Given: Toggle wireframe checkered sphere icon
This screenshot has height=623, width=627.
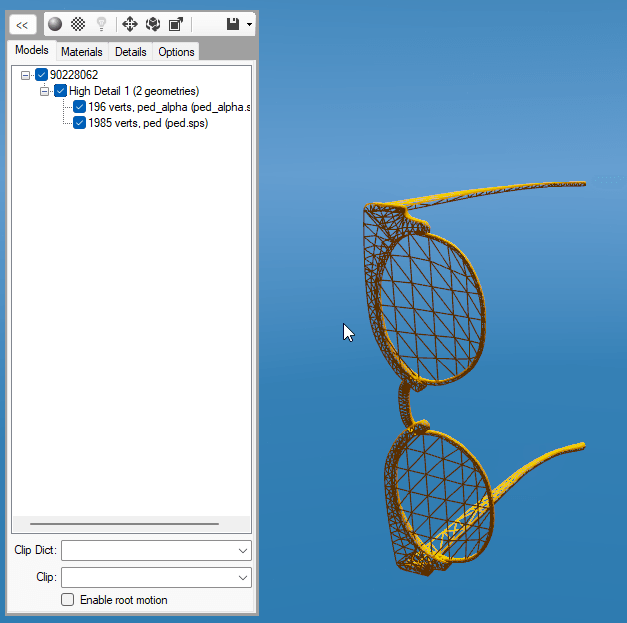Looking at the screenshot, I should 78,24.
